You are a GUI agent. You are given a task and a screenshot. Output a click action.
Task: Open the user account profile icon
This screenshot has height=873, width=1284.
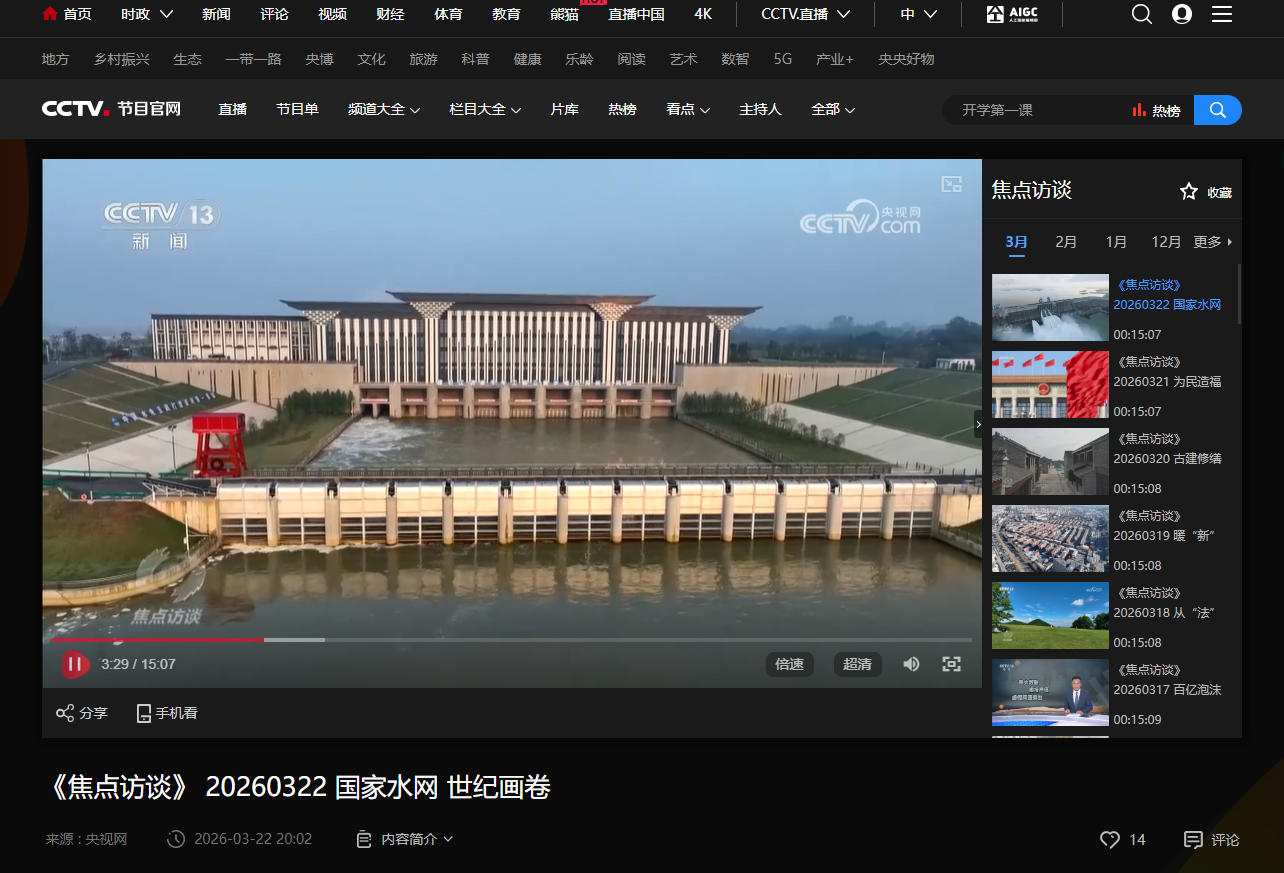click(x=1182, y=14)
